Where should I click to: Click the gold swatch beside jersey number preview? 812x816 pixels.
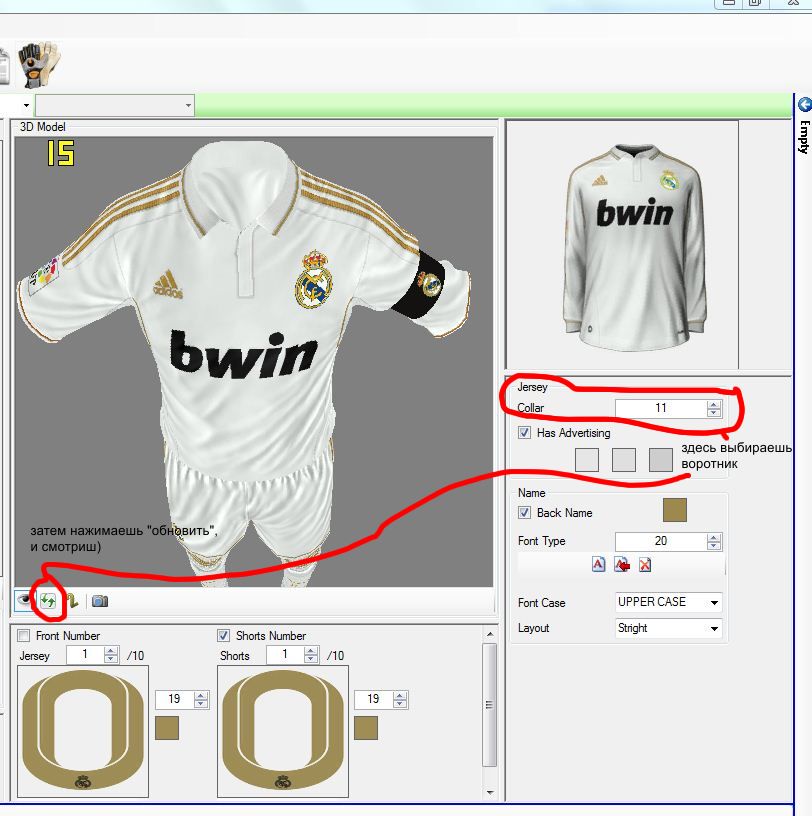click(167, 728)
